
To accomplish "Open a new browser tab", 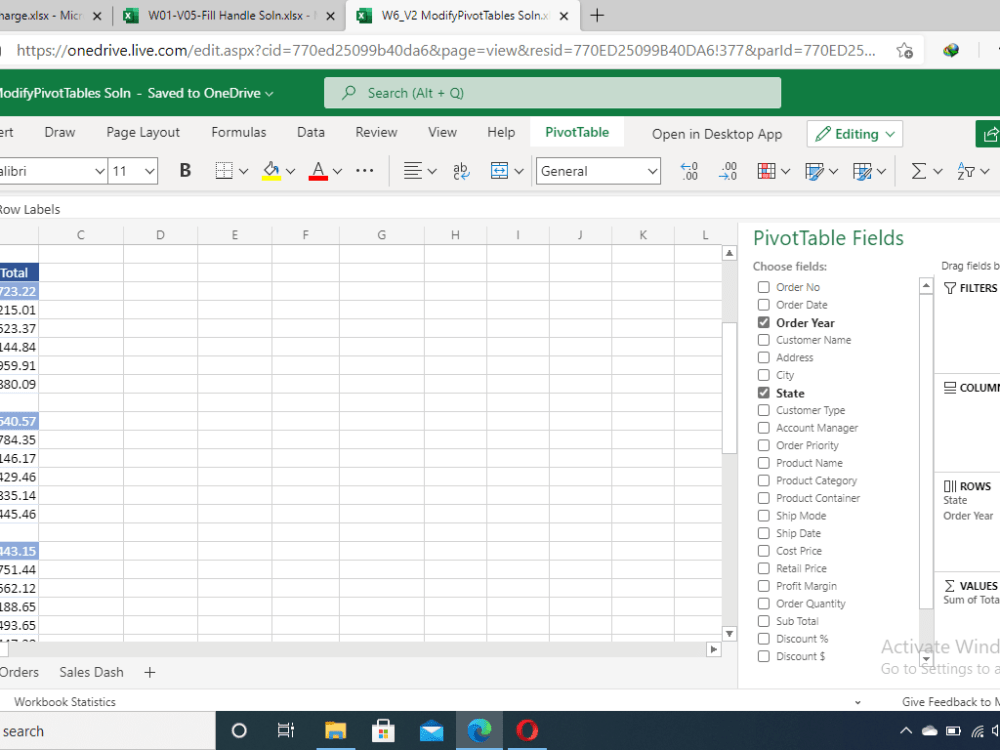I will coord(597,15).
